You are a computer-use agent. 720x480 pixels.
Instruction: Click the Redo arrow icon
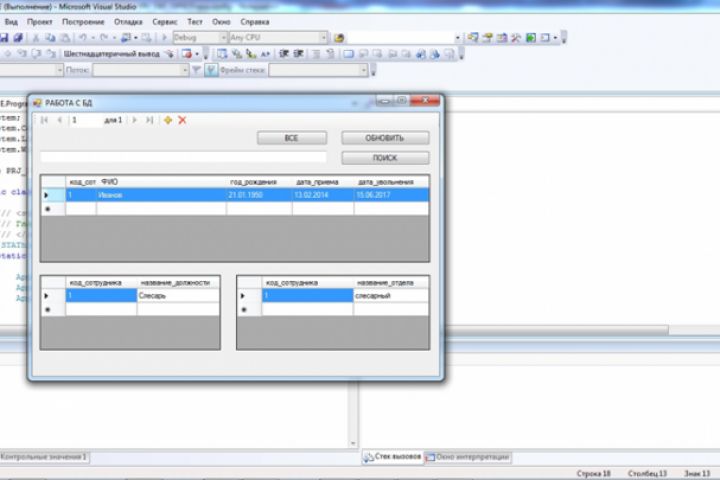pos(104,38)
